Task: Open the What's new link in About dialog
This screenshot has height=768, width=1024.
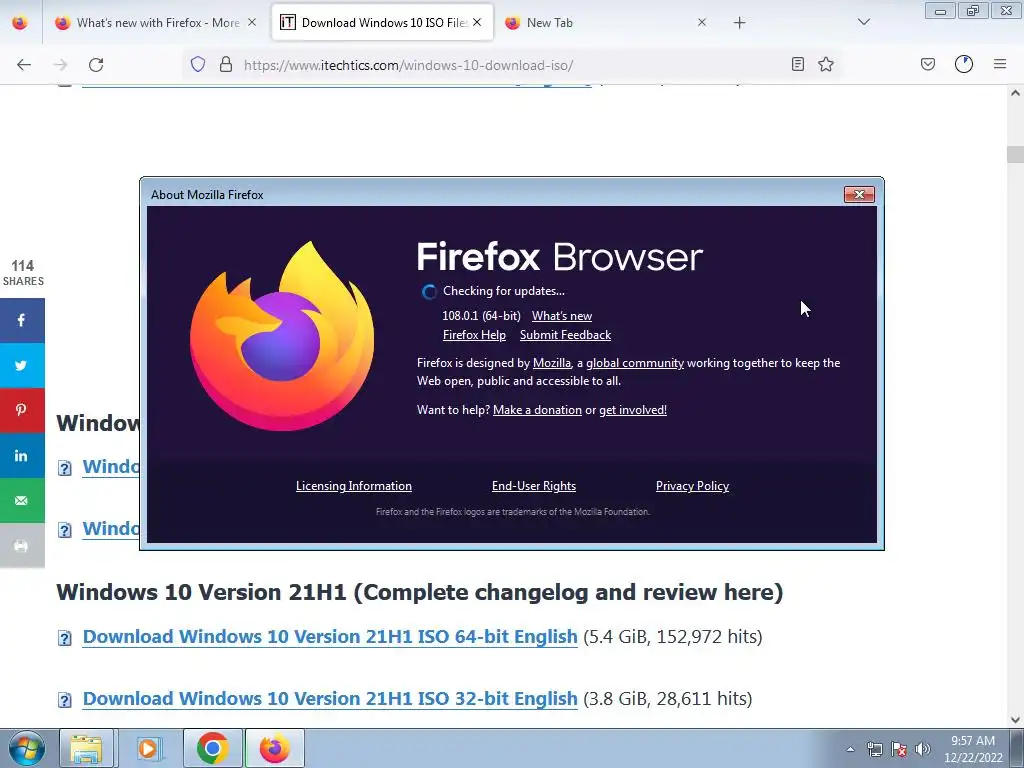Action: click(562, 316)
